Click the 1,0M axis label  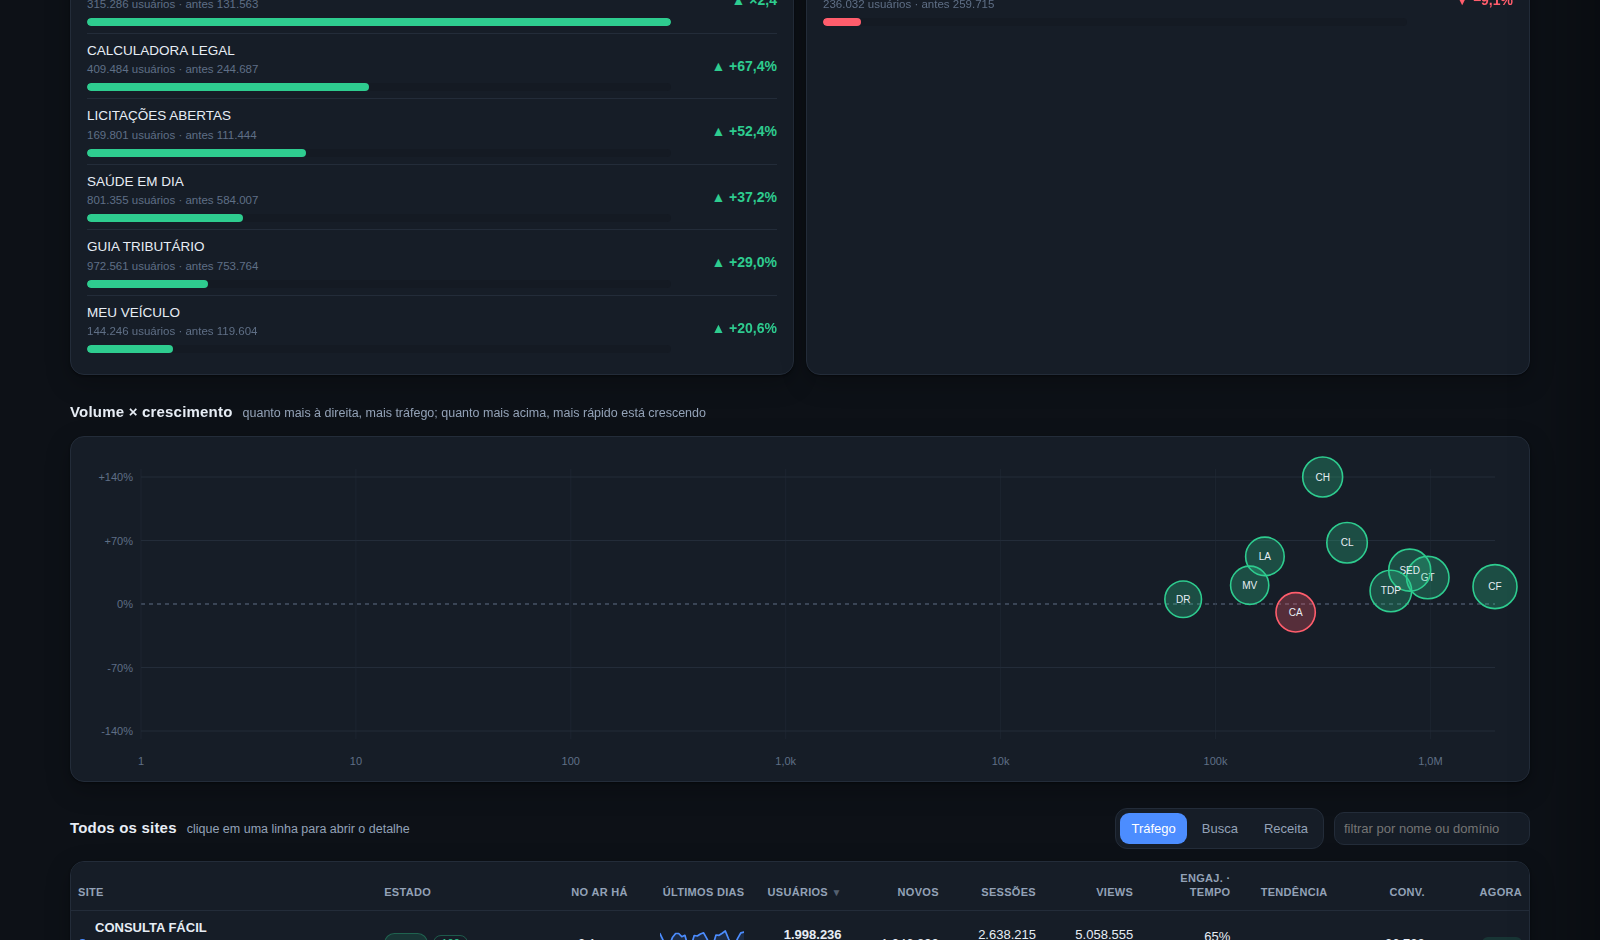(x=1430, y=761)
